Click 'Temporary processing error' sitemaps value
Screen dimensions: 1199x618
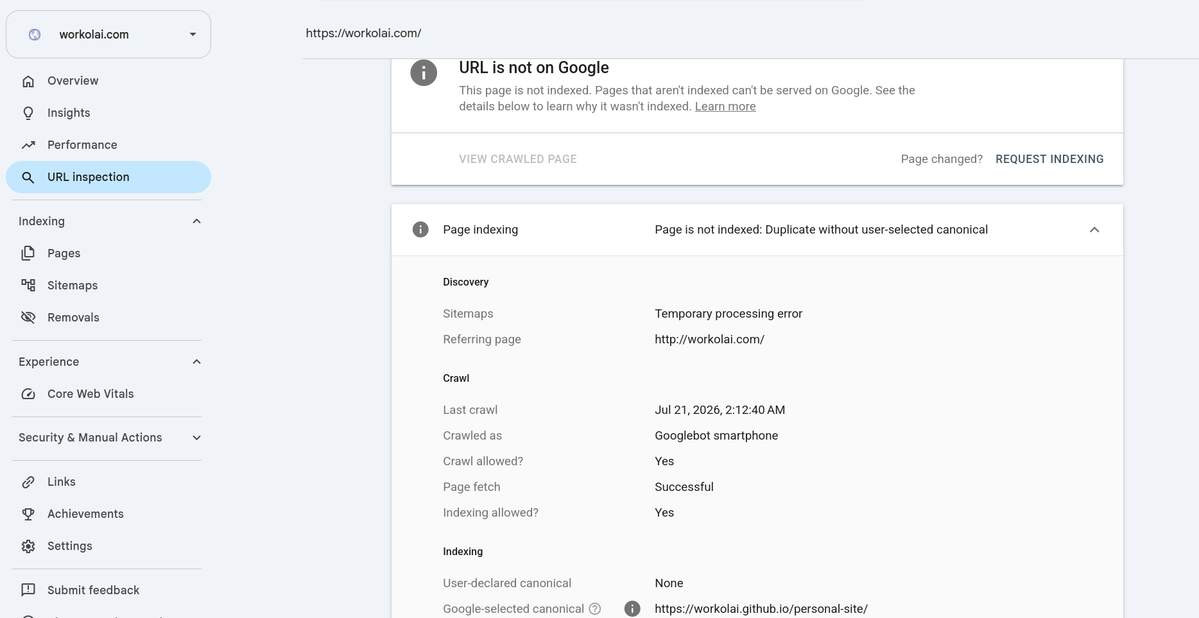[x=728, y=314]
